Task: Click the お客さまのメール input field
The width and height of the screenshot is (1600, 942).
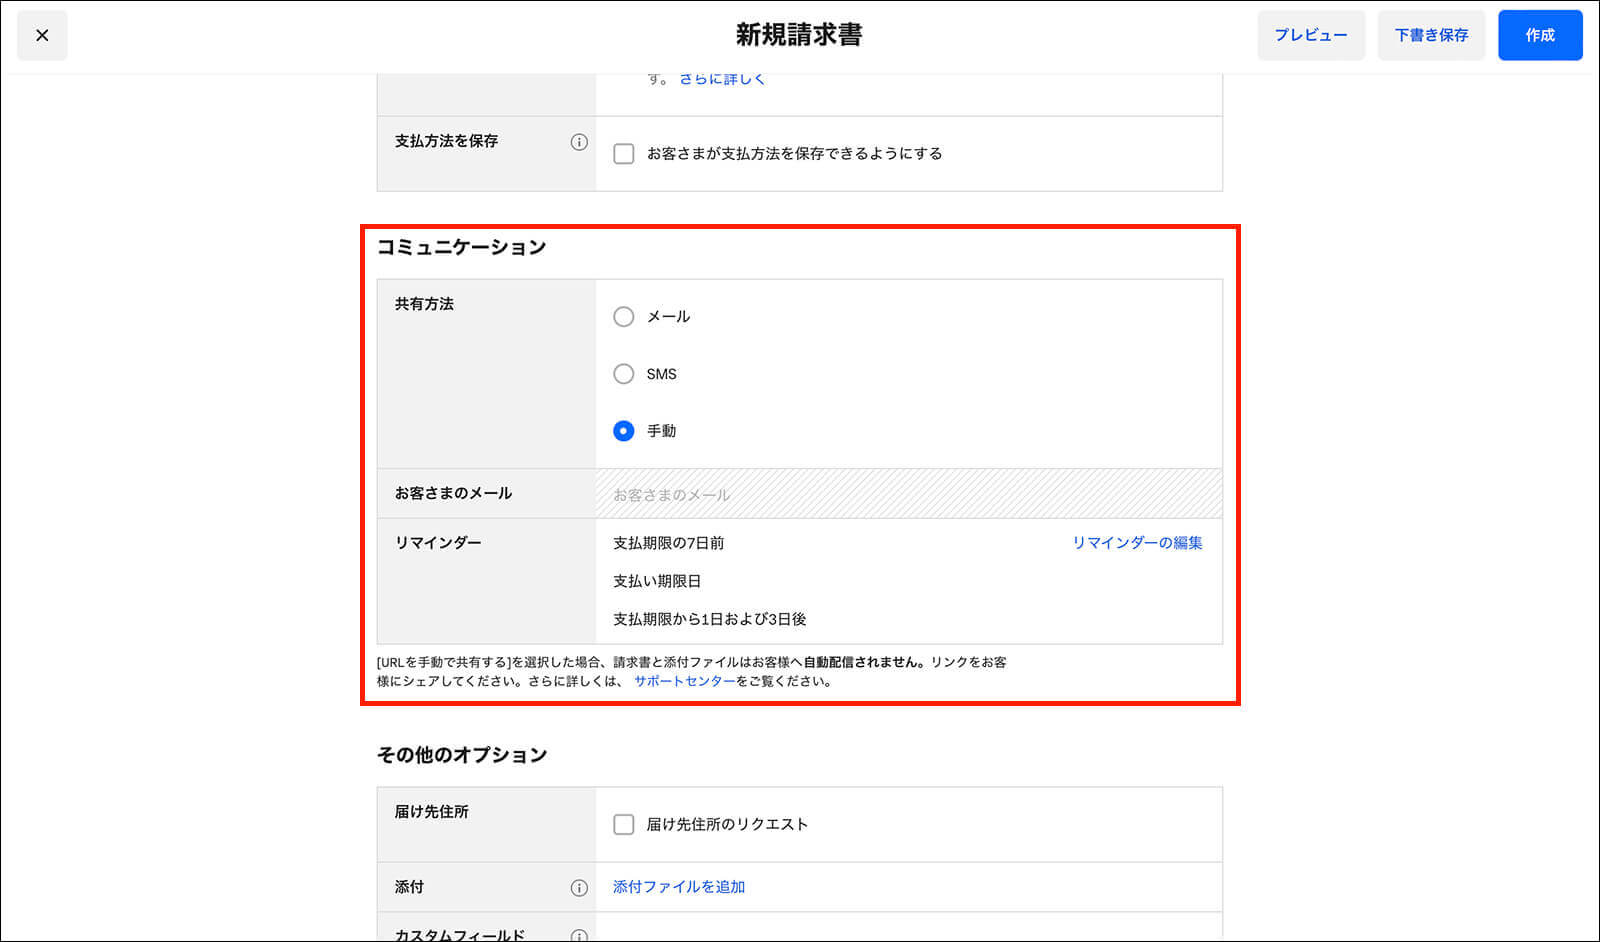Action: 909,494
